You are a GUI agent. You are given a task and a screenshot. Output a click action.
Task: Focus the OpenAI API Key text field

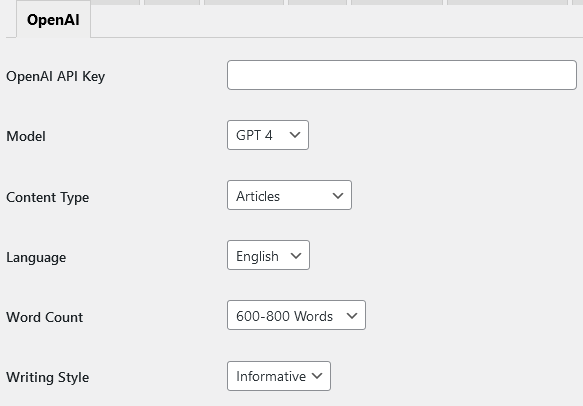(402, 75)
